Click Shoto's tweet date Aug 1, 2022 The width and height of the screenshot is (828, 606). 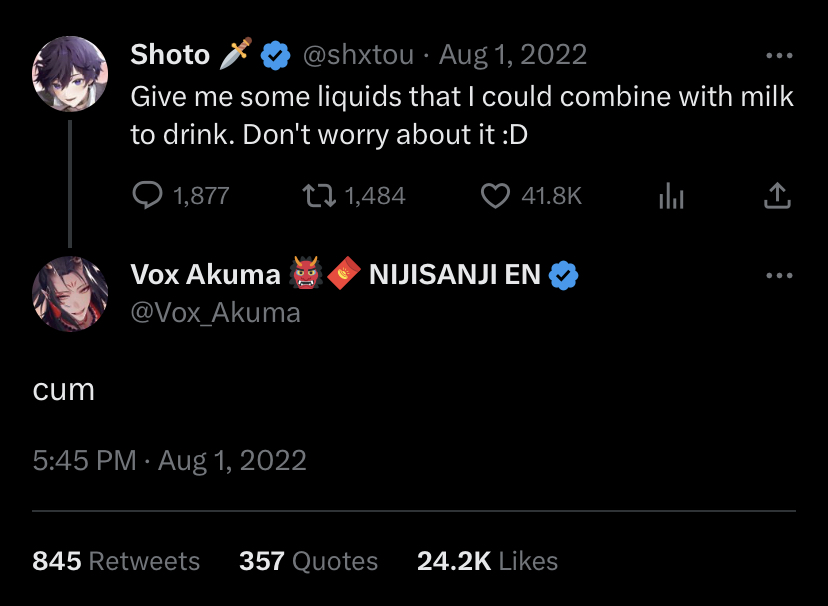click(x=513, y=56)
